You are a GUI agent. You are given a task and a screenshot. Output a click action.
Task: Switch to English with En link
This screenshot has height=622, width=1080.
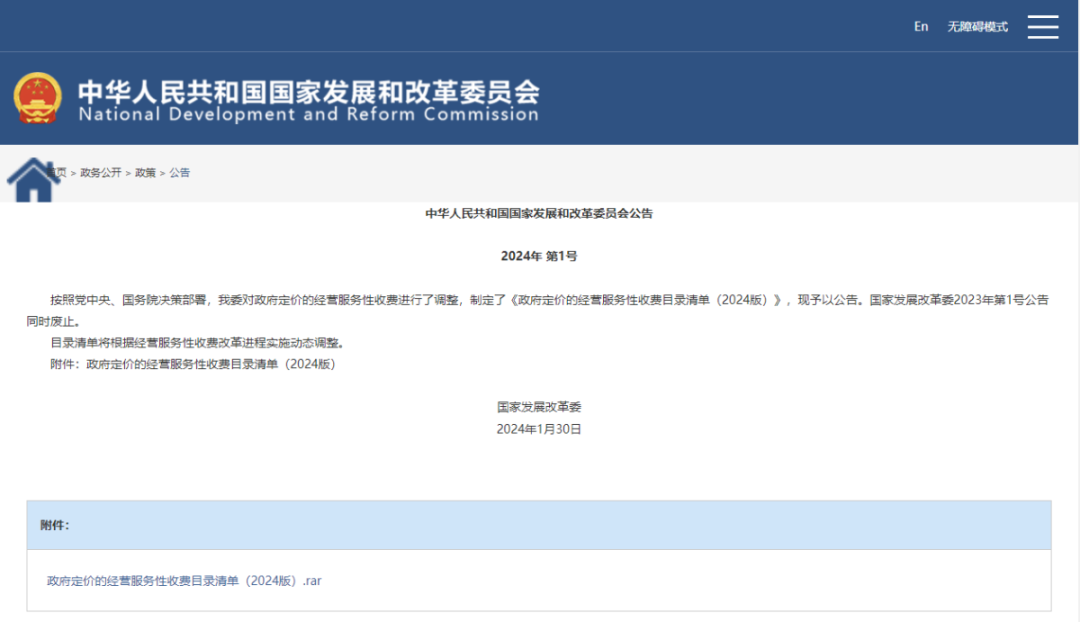(921, 27)
